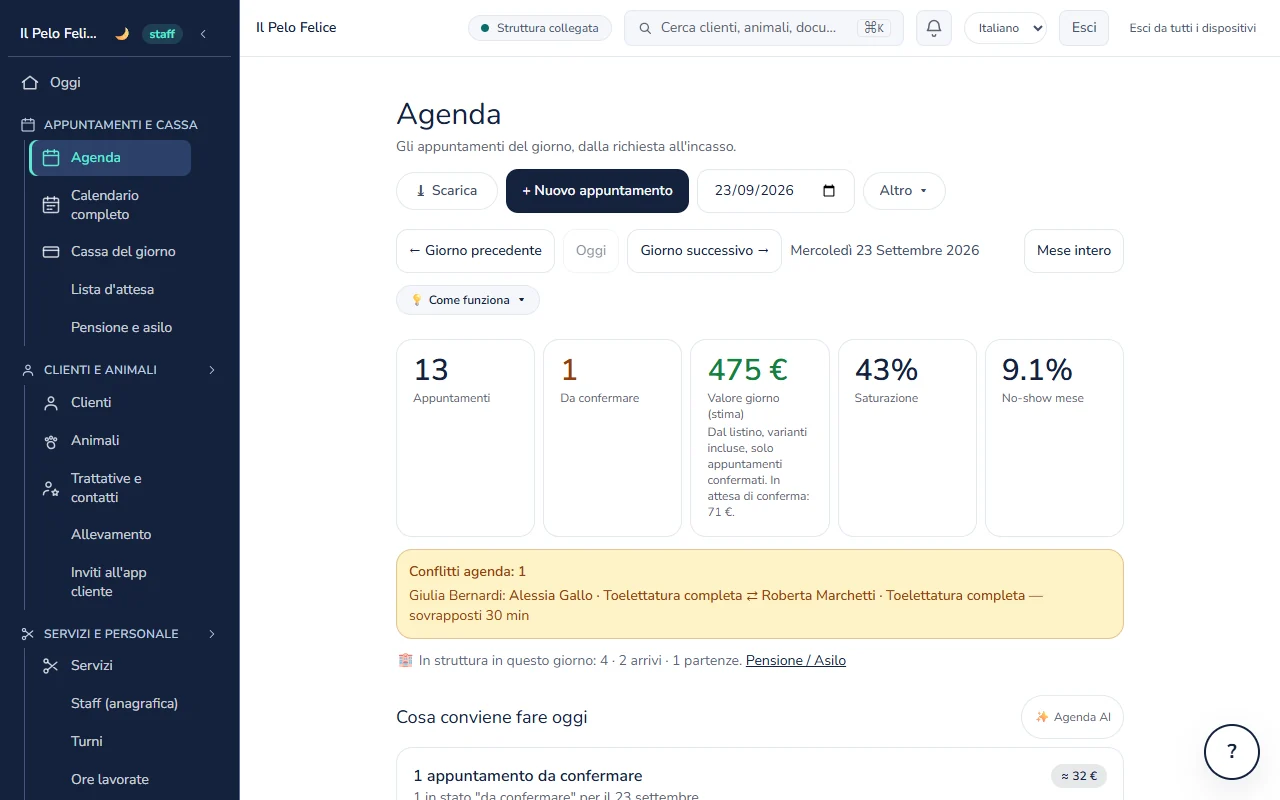
Task: Click the Clienti person icon
Action: [51, 403]
